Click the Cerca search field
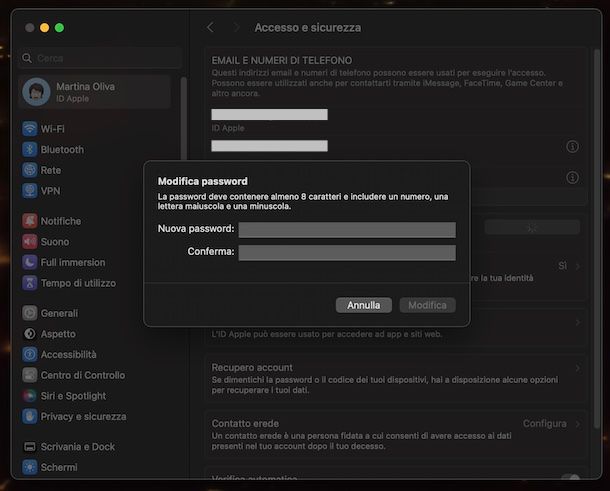The image size is (610, 491). point(100,58)
